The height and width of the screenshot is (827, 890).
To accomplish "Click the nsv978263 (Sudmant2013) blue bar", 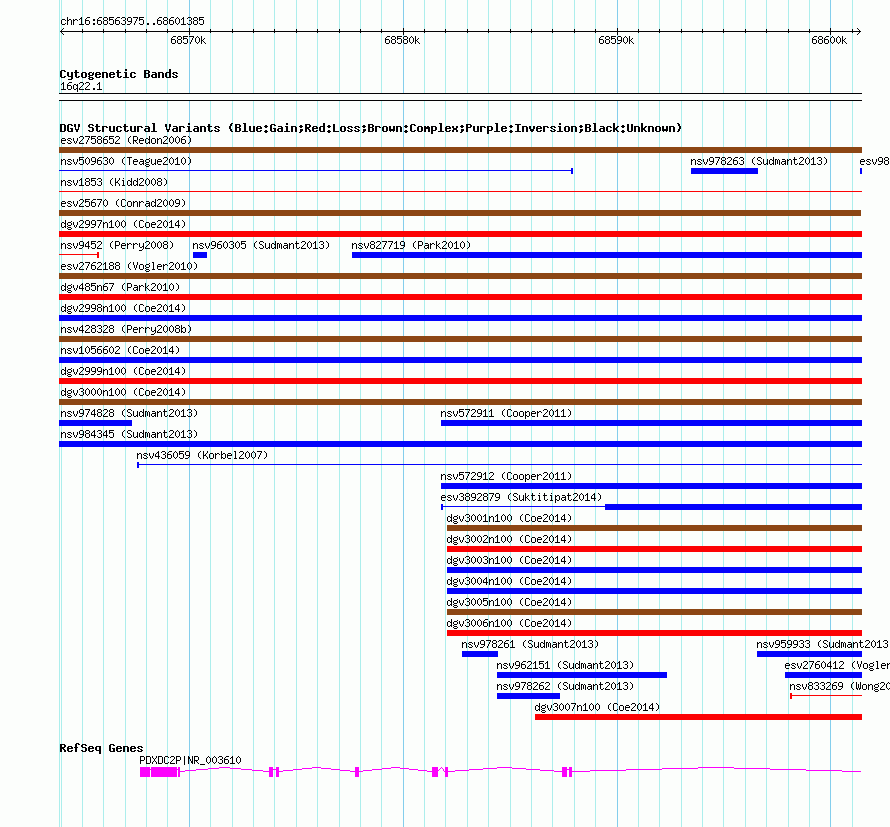I will pos(724,171).
